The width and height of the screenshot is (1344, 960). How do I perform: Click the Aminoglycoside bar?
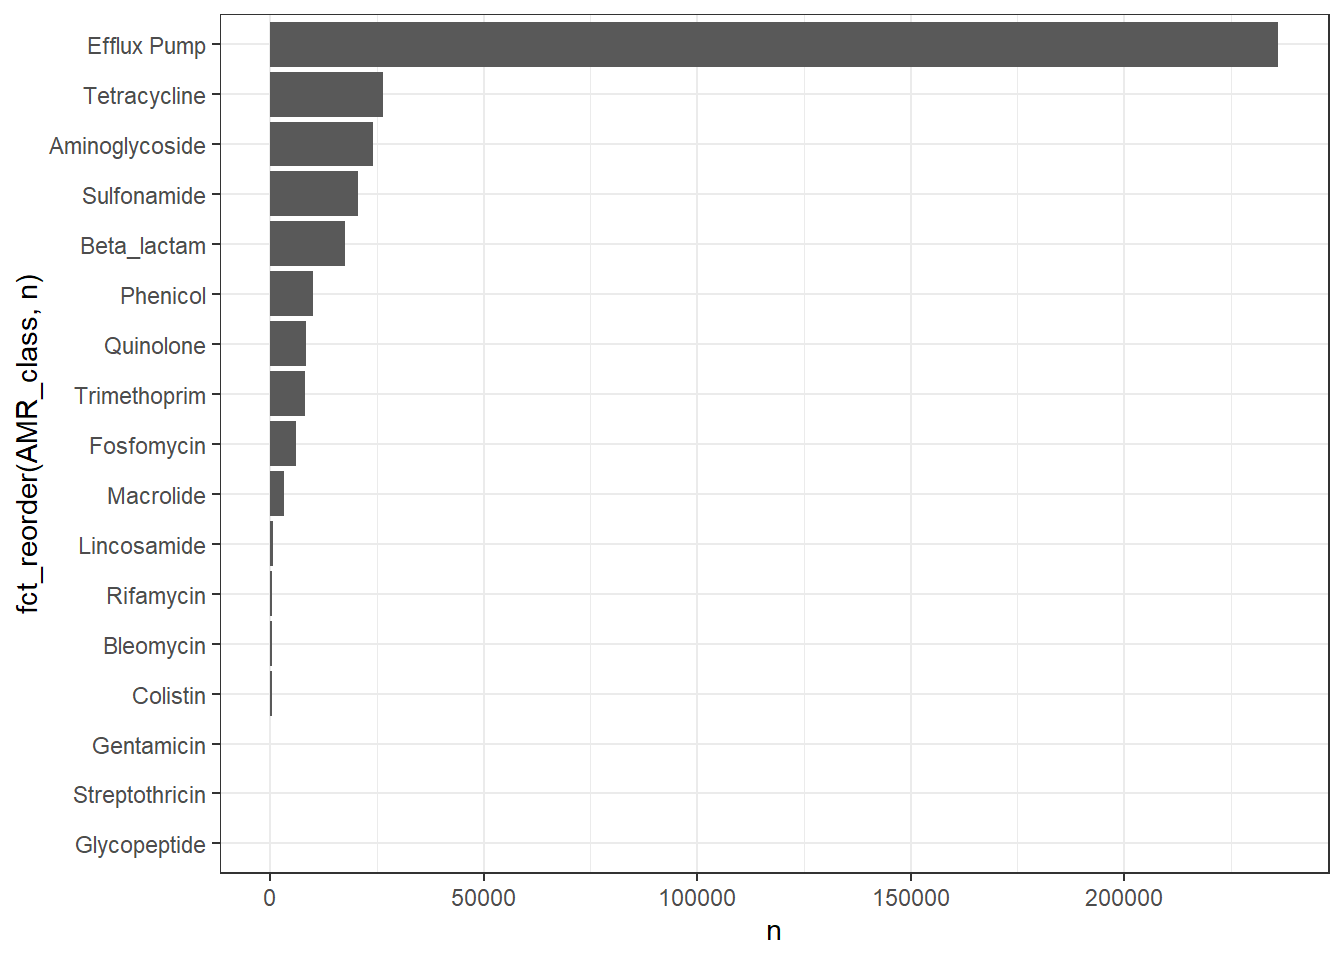pyautogui.click(x=321, y=145)
